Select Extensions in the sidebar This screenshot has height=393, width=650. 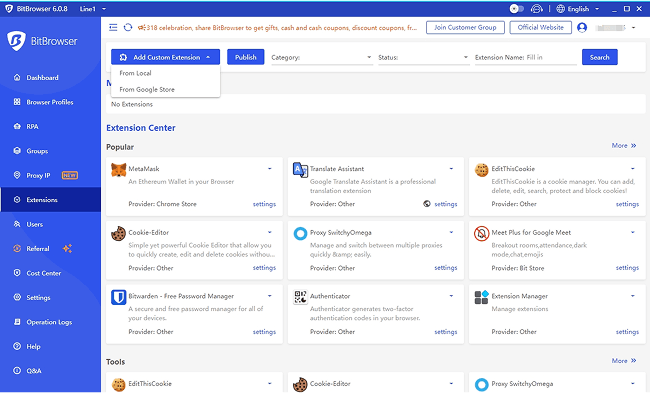[x=50, y=200]
